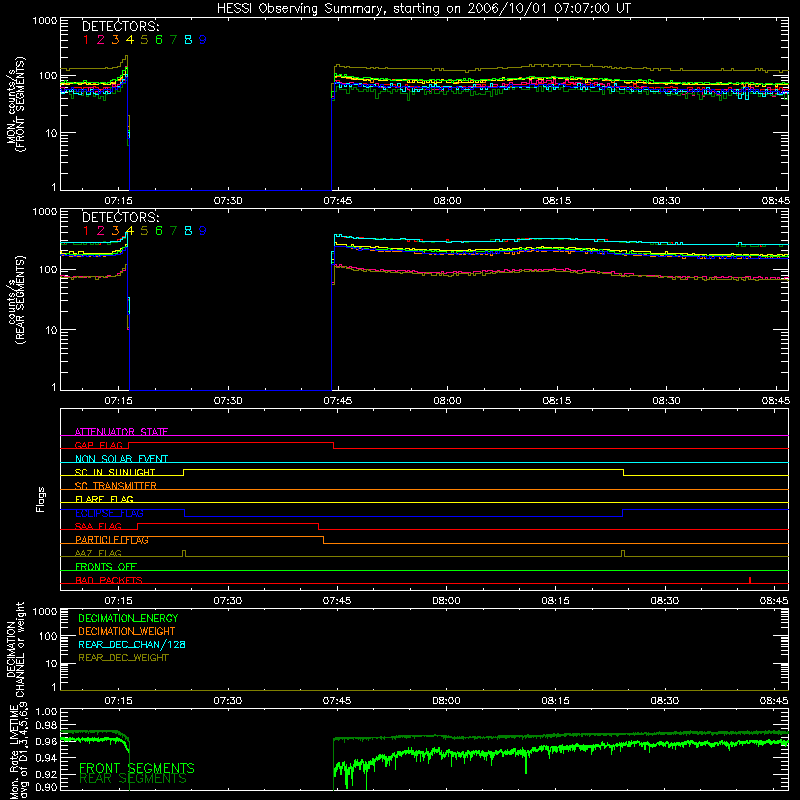
Task: Click 0.98 value on the livetime axis
Action: coord(46,726)
